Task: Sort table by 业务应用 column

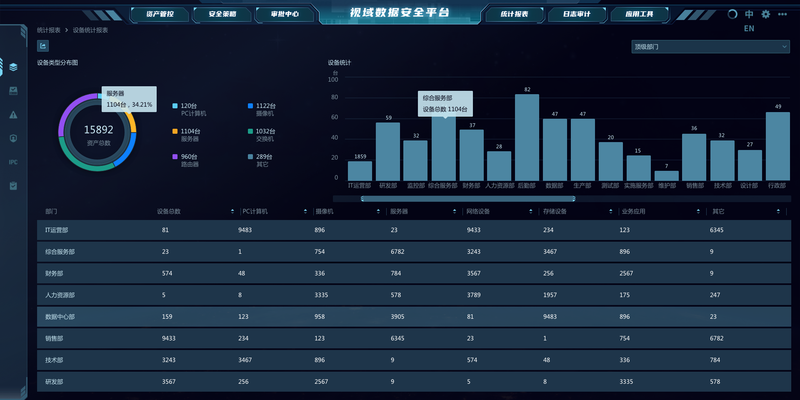Action: 698,211
